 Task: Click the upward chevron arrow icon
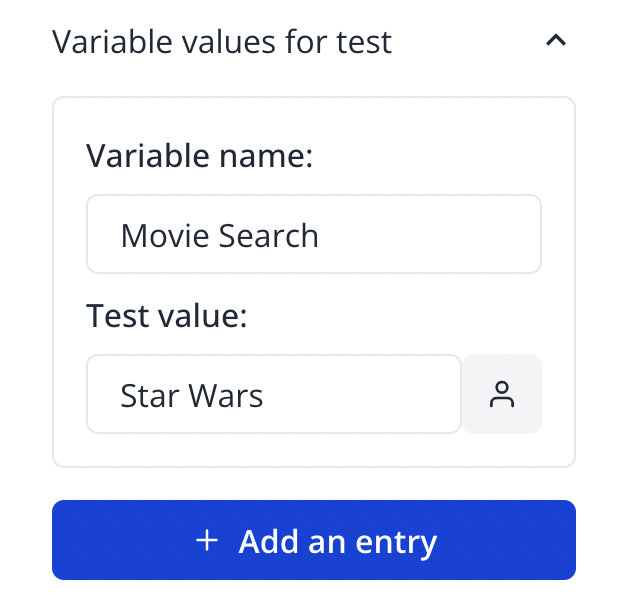(556, 42)
